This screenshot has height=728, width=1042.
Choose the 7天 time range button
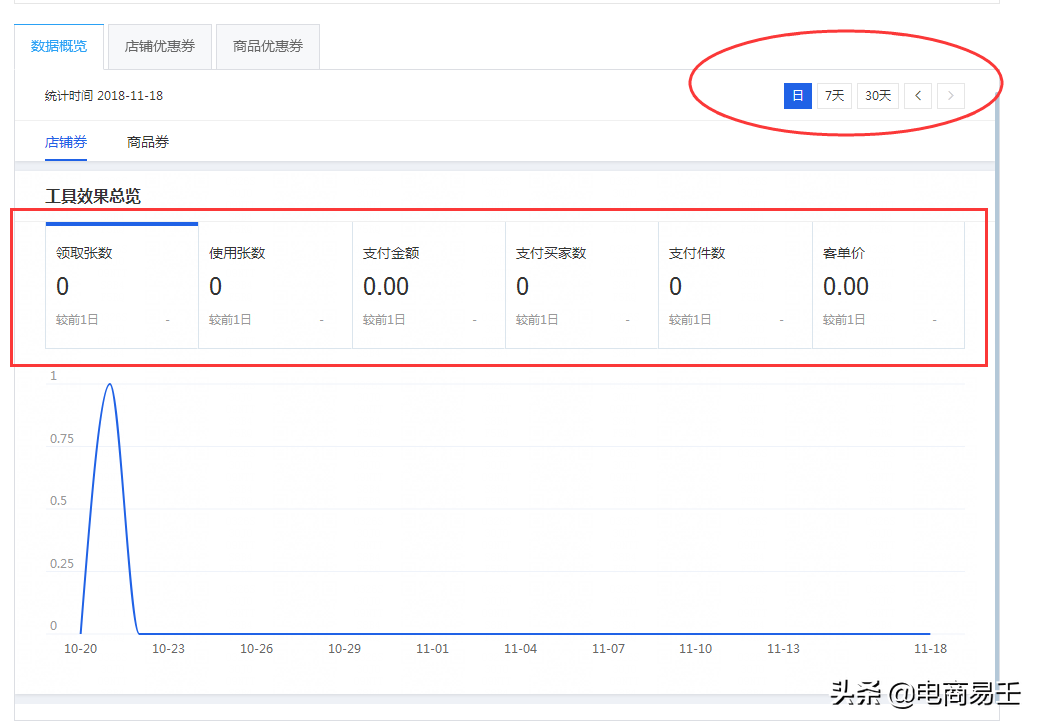834,96
